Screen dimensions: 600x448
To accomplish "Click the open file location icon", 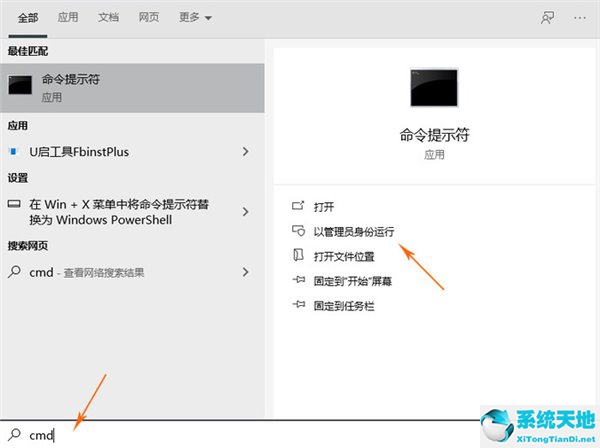I will (298, 255).
